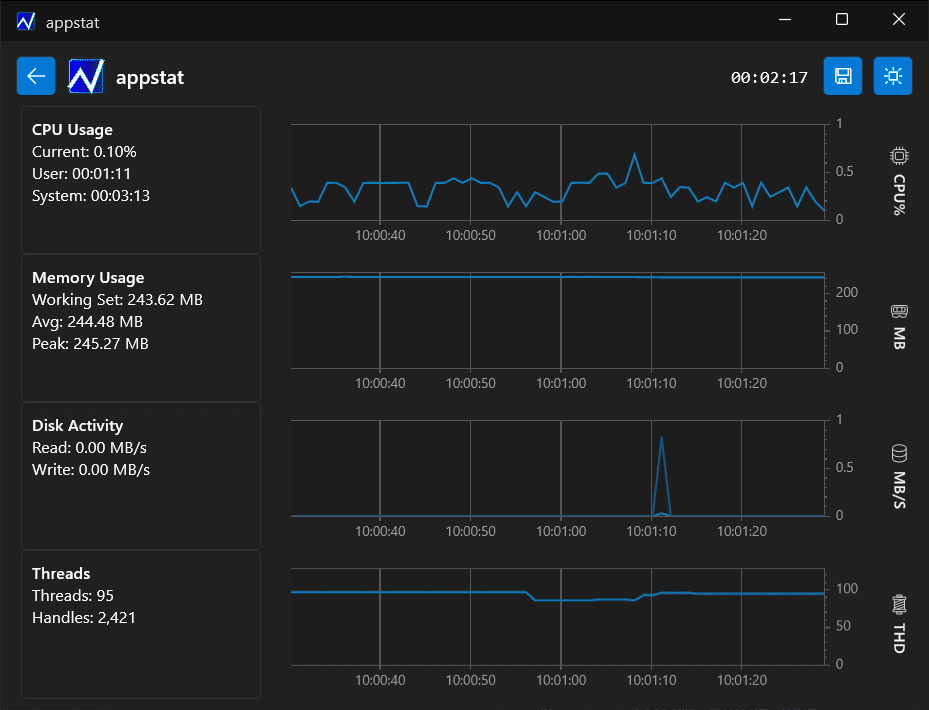This screenshot has width=929, height=710.
Task: Click the save disk icon
Action: (842, 76)
